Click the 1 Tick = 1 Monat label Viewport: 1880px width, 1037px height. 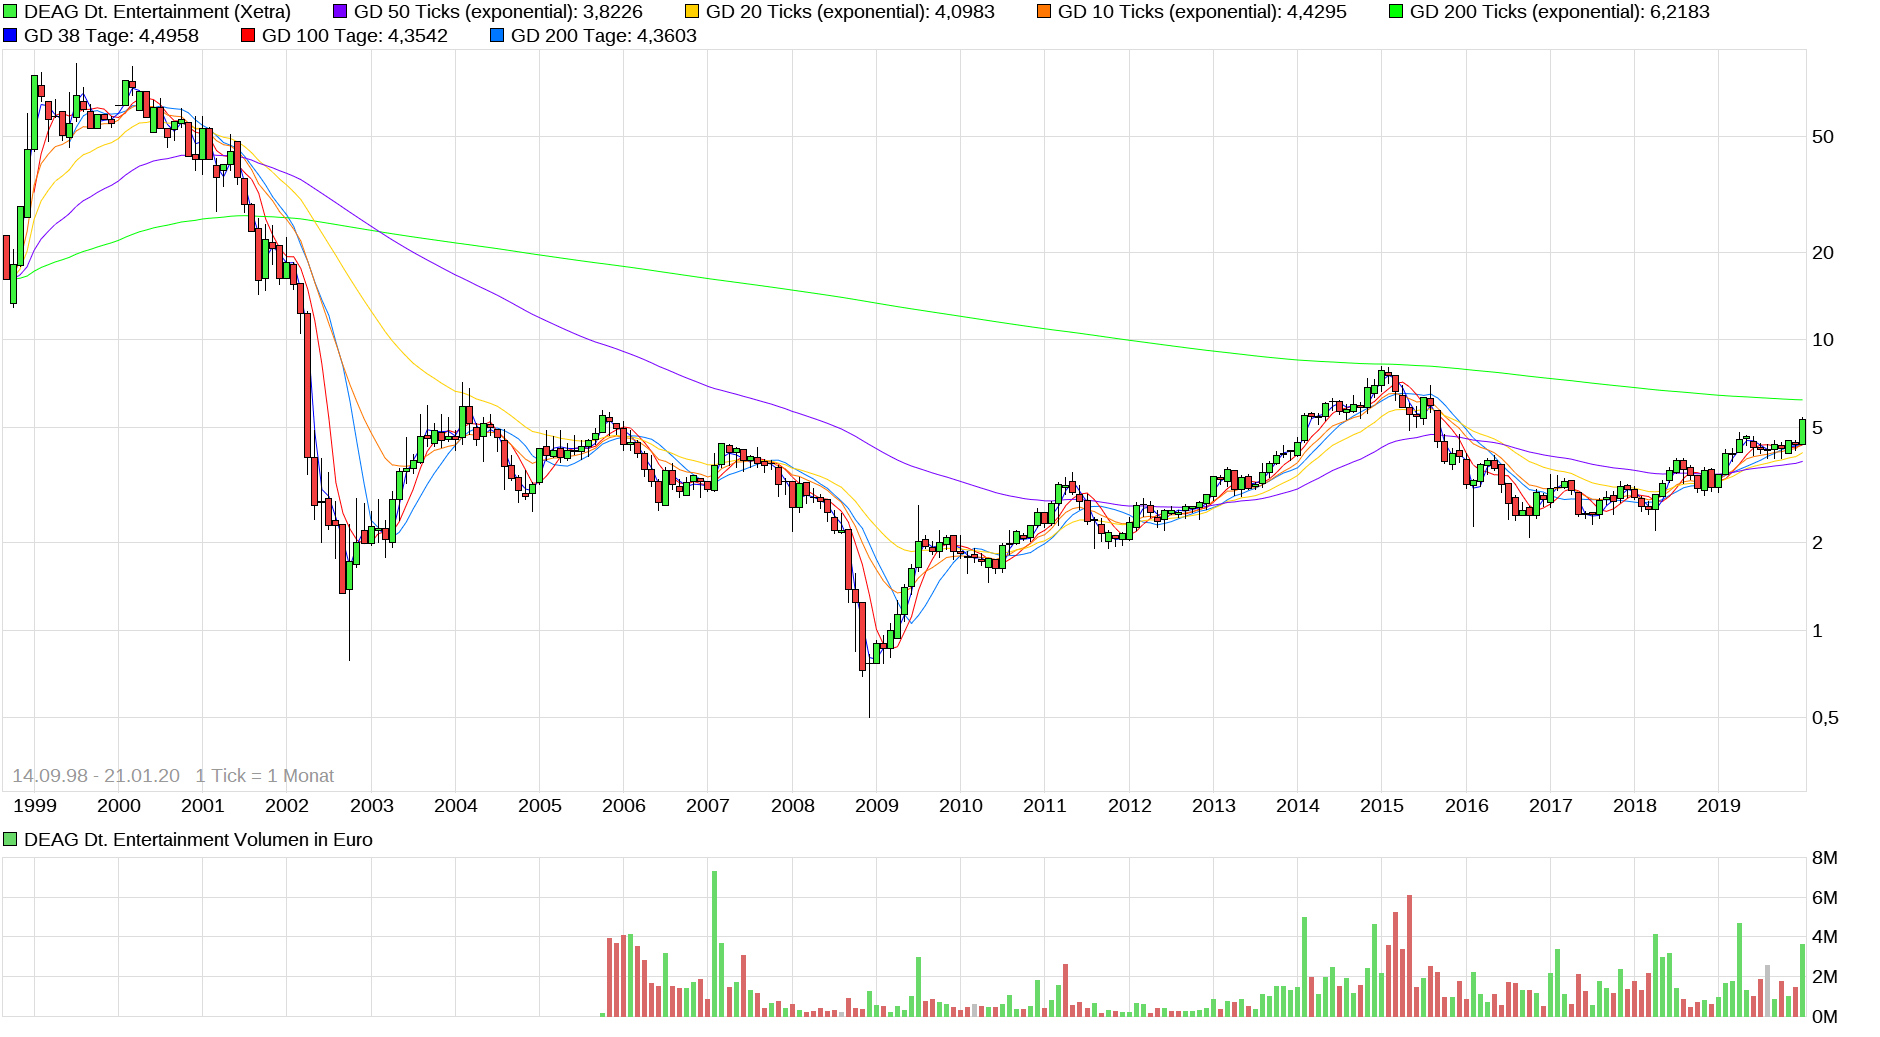pyautogui.click(x=265, y=775)
